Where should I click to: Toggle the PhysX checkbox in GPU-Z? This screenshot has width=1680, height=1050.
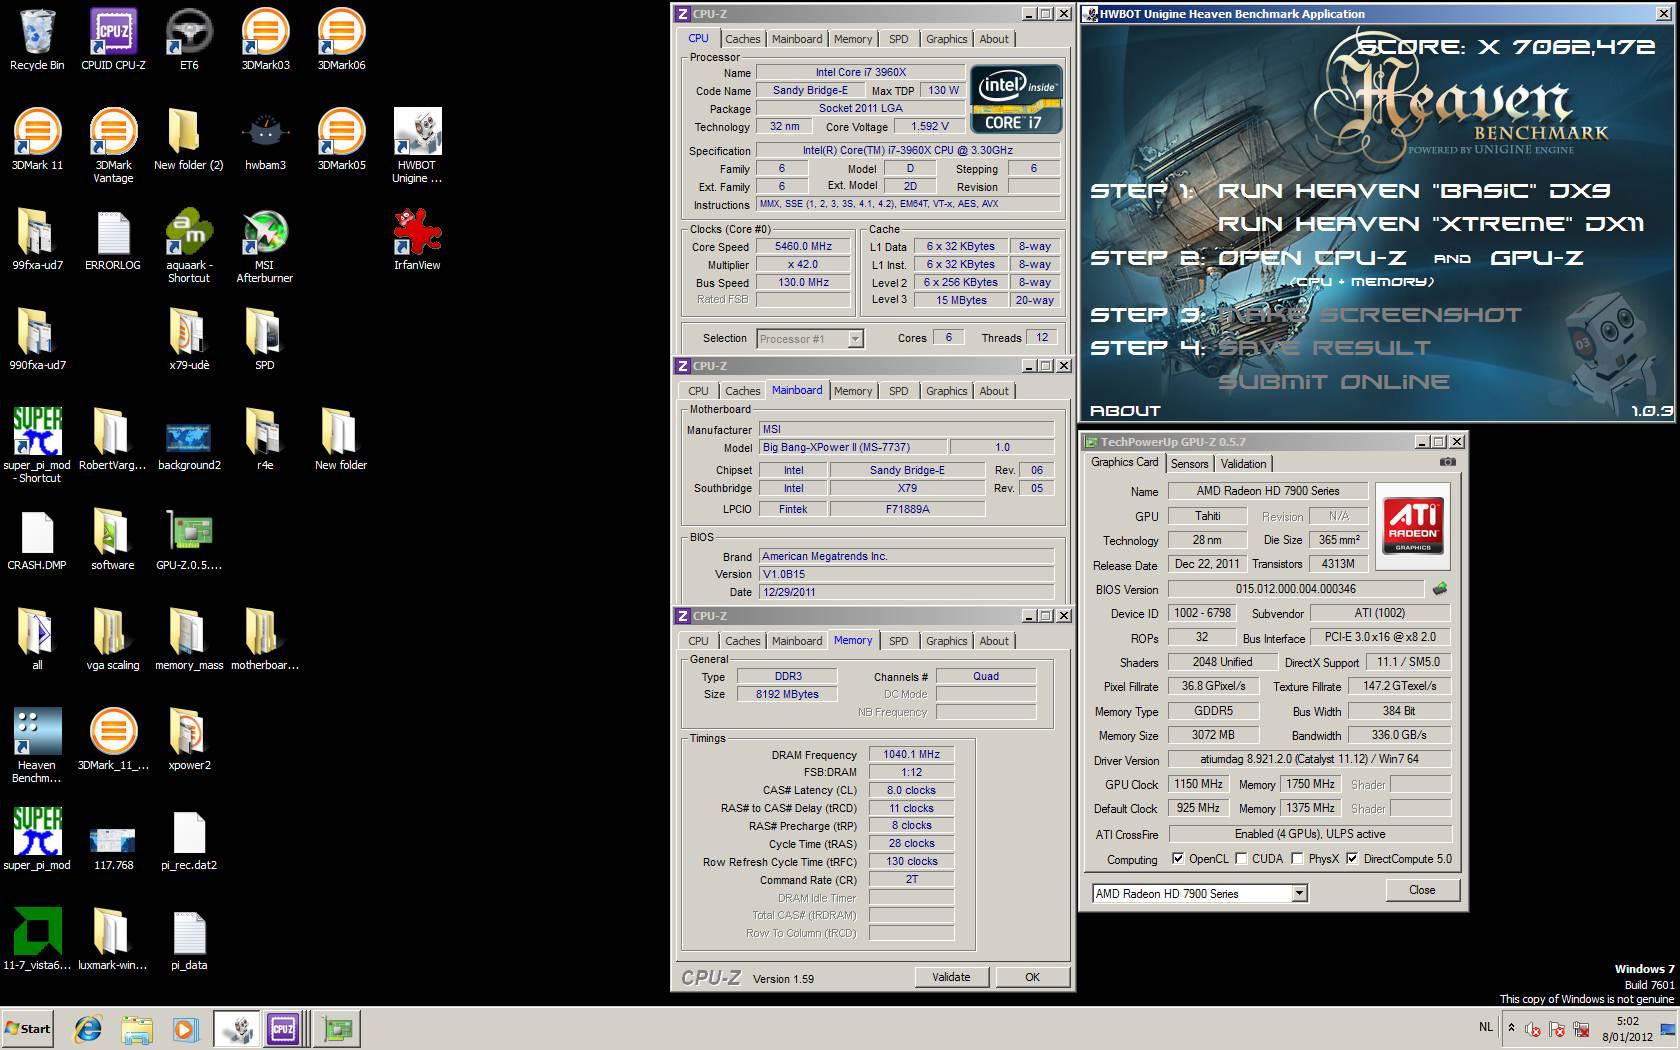pyautogui.click(x=1297, y=859)
